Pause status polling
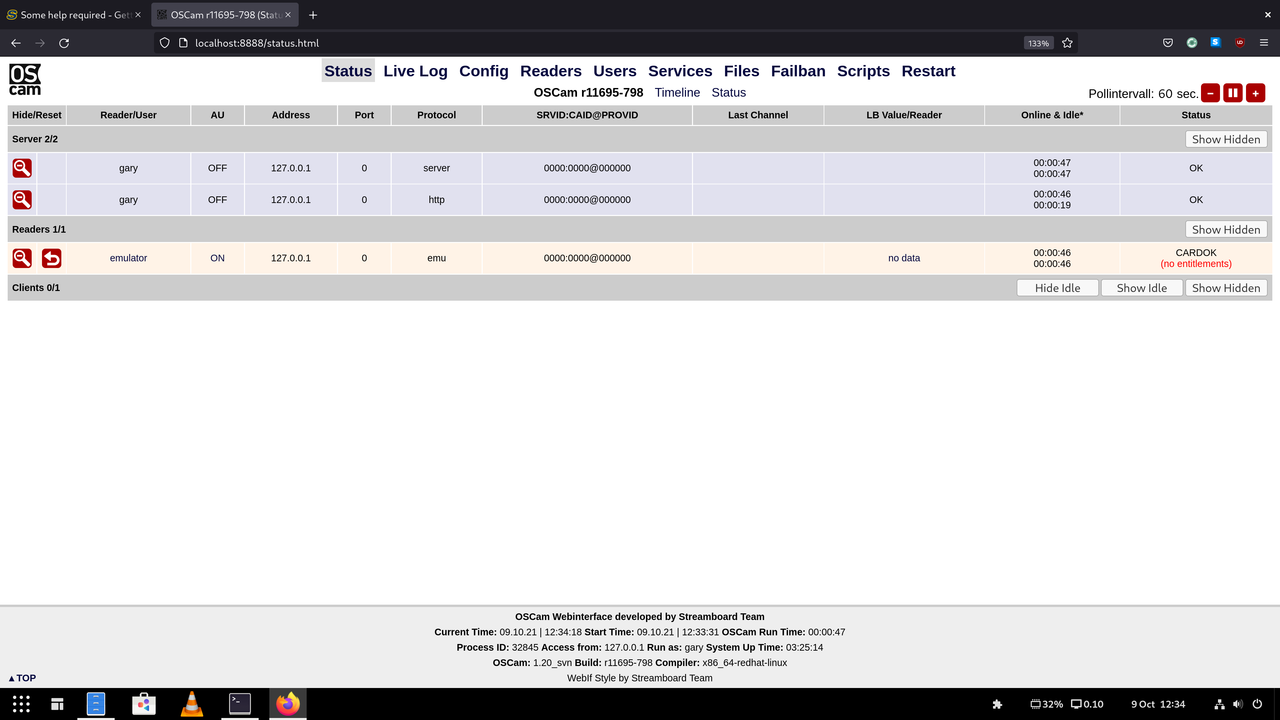Viewport: 1280px width, 720px height. coord(1233,93)
